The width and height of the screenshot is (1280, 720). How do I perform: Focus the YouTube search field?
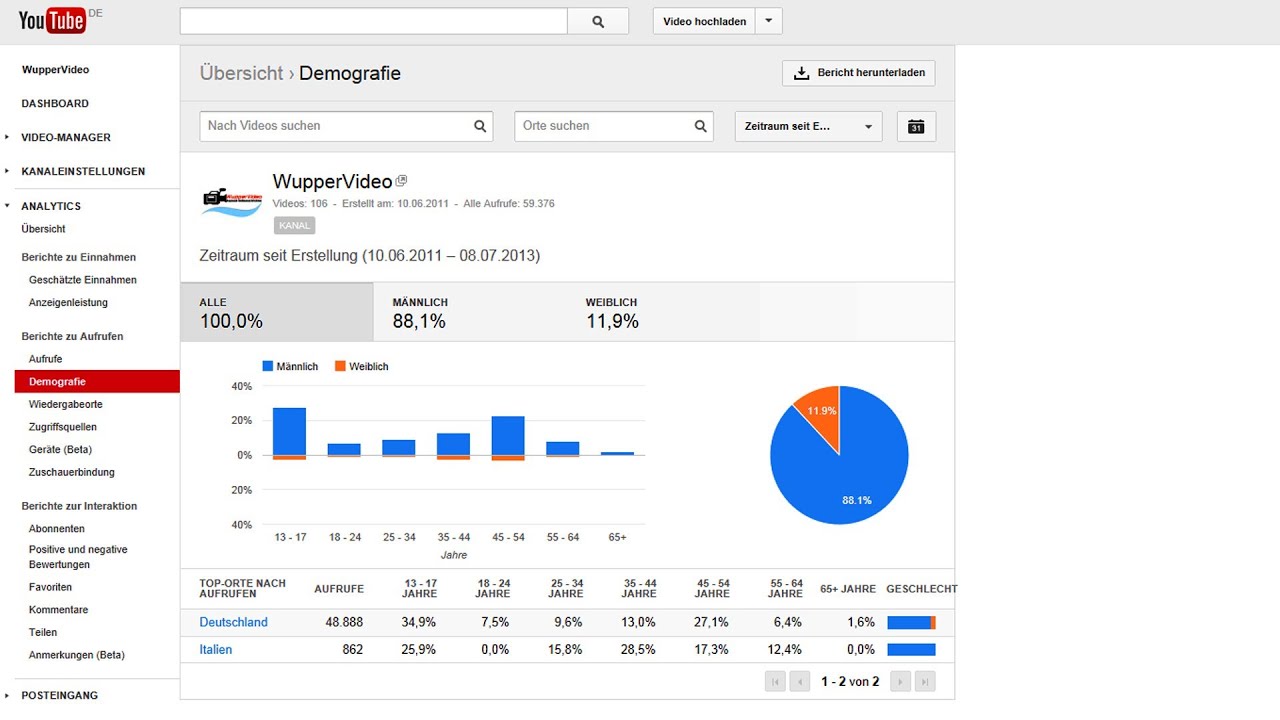pos(374,21)
